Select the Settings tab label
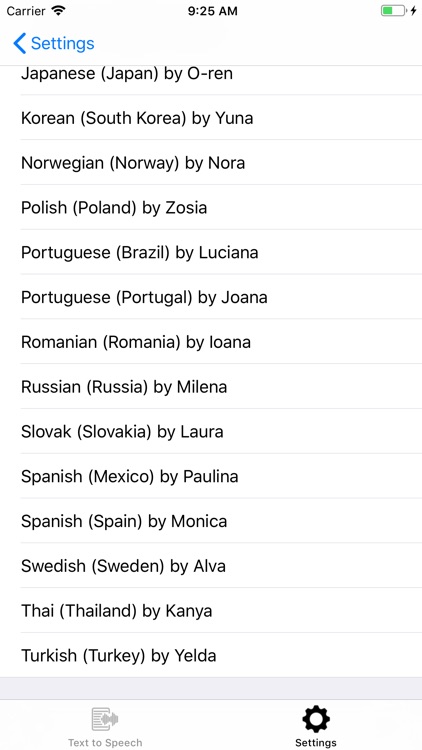 316,743
